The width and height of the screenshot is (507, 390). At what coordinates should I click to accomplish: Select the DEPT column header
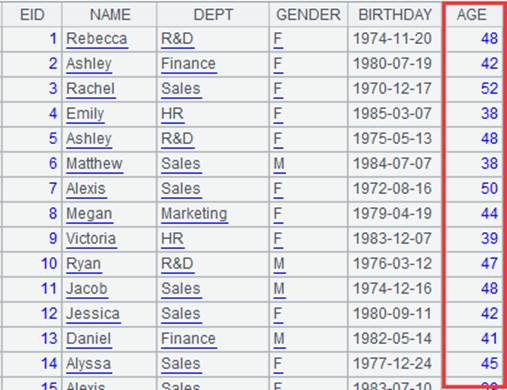(213, 15)
